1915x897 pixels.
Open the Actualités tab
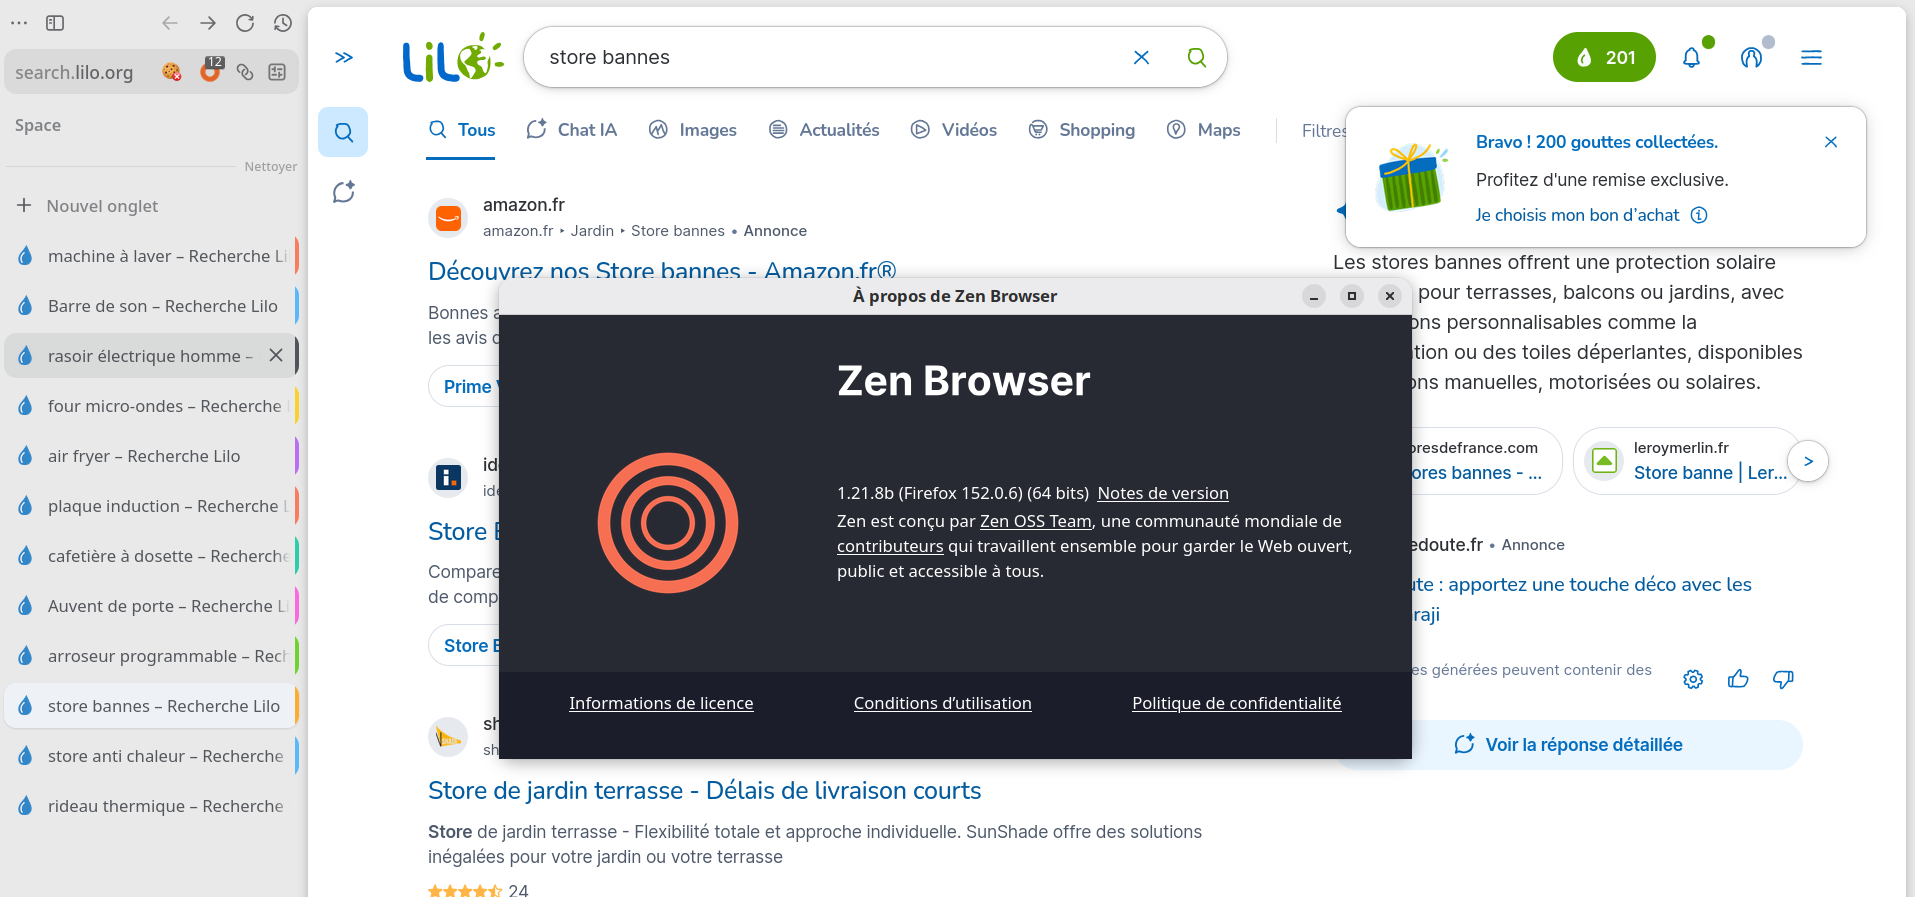pos(824,130)
